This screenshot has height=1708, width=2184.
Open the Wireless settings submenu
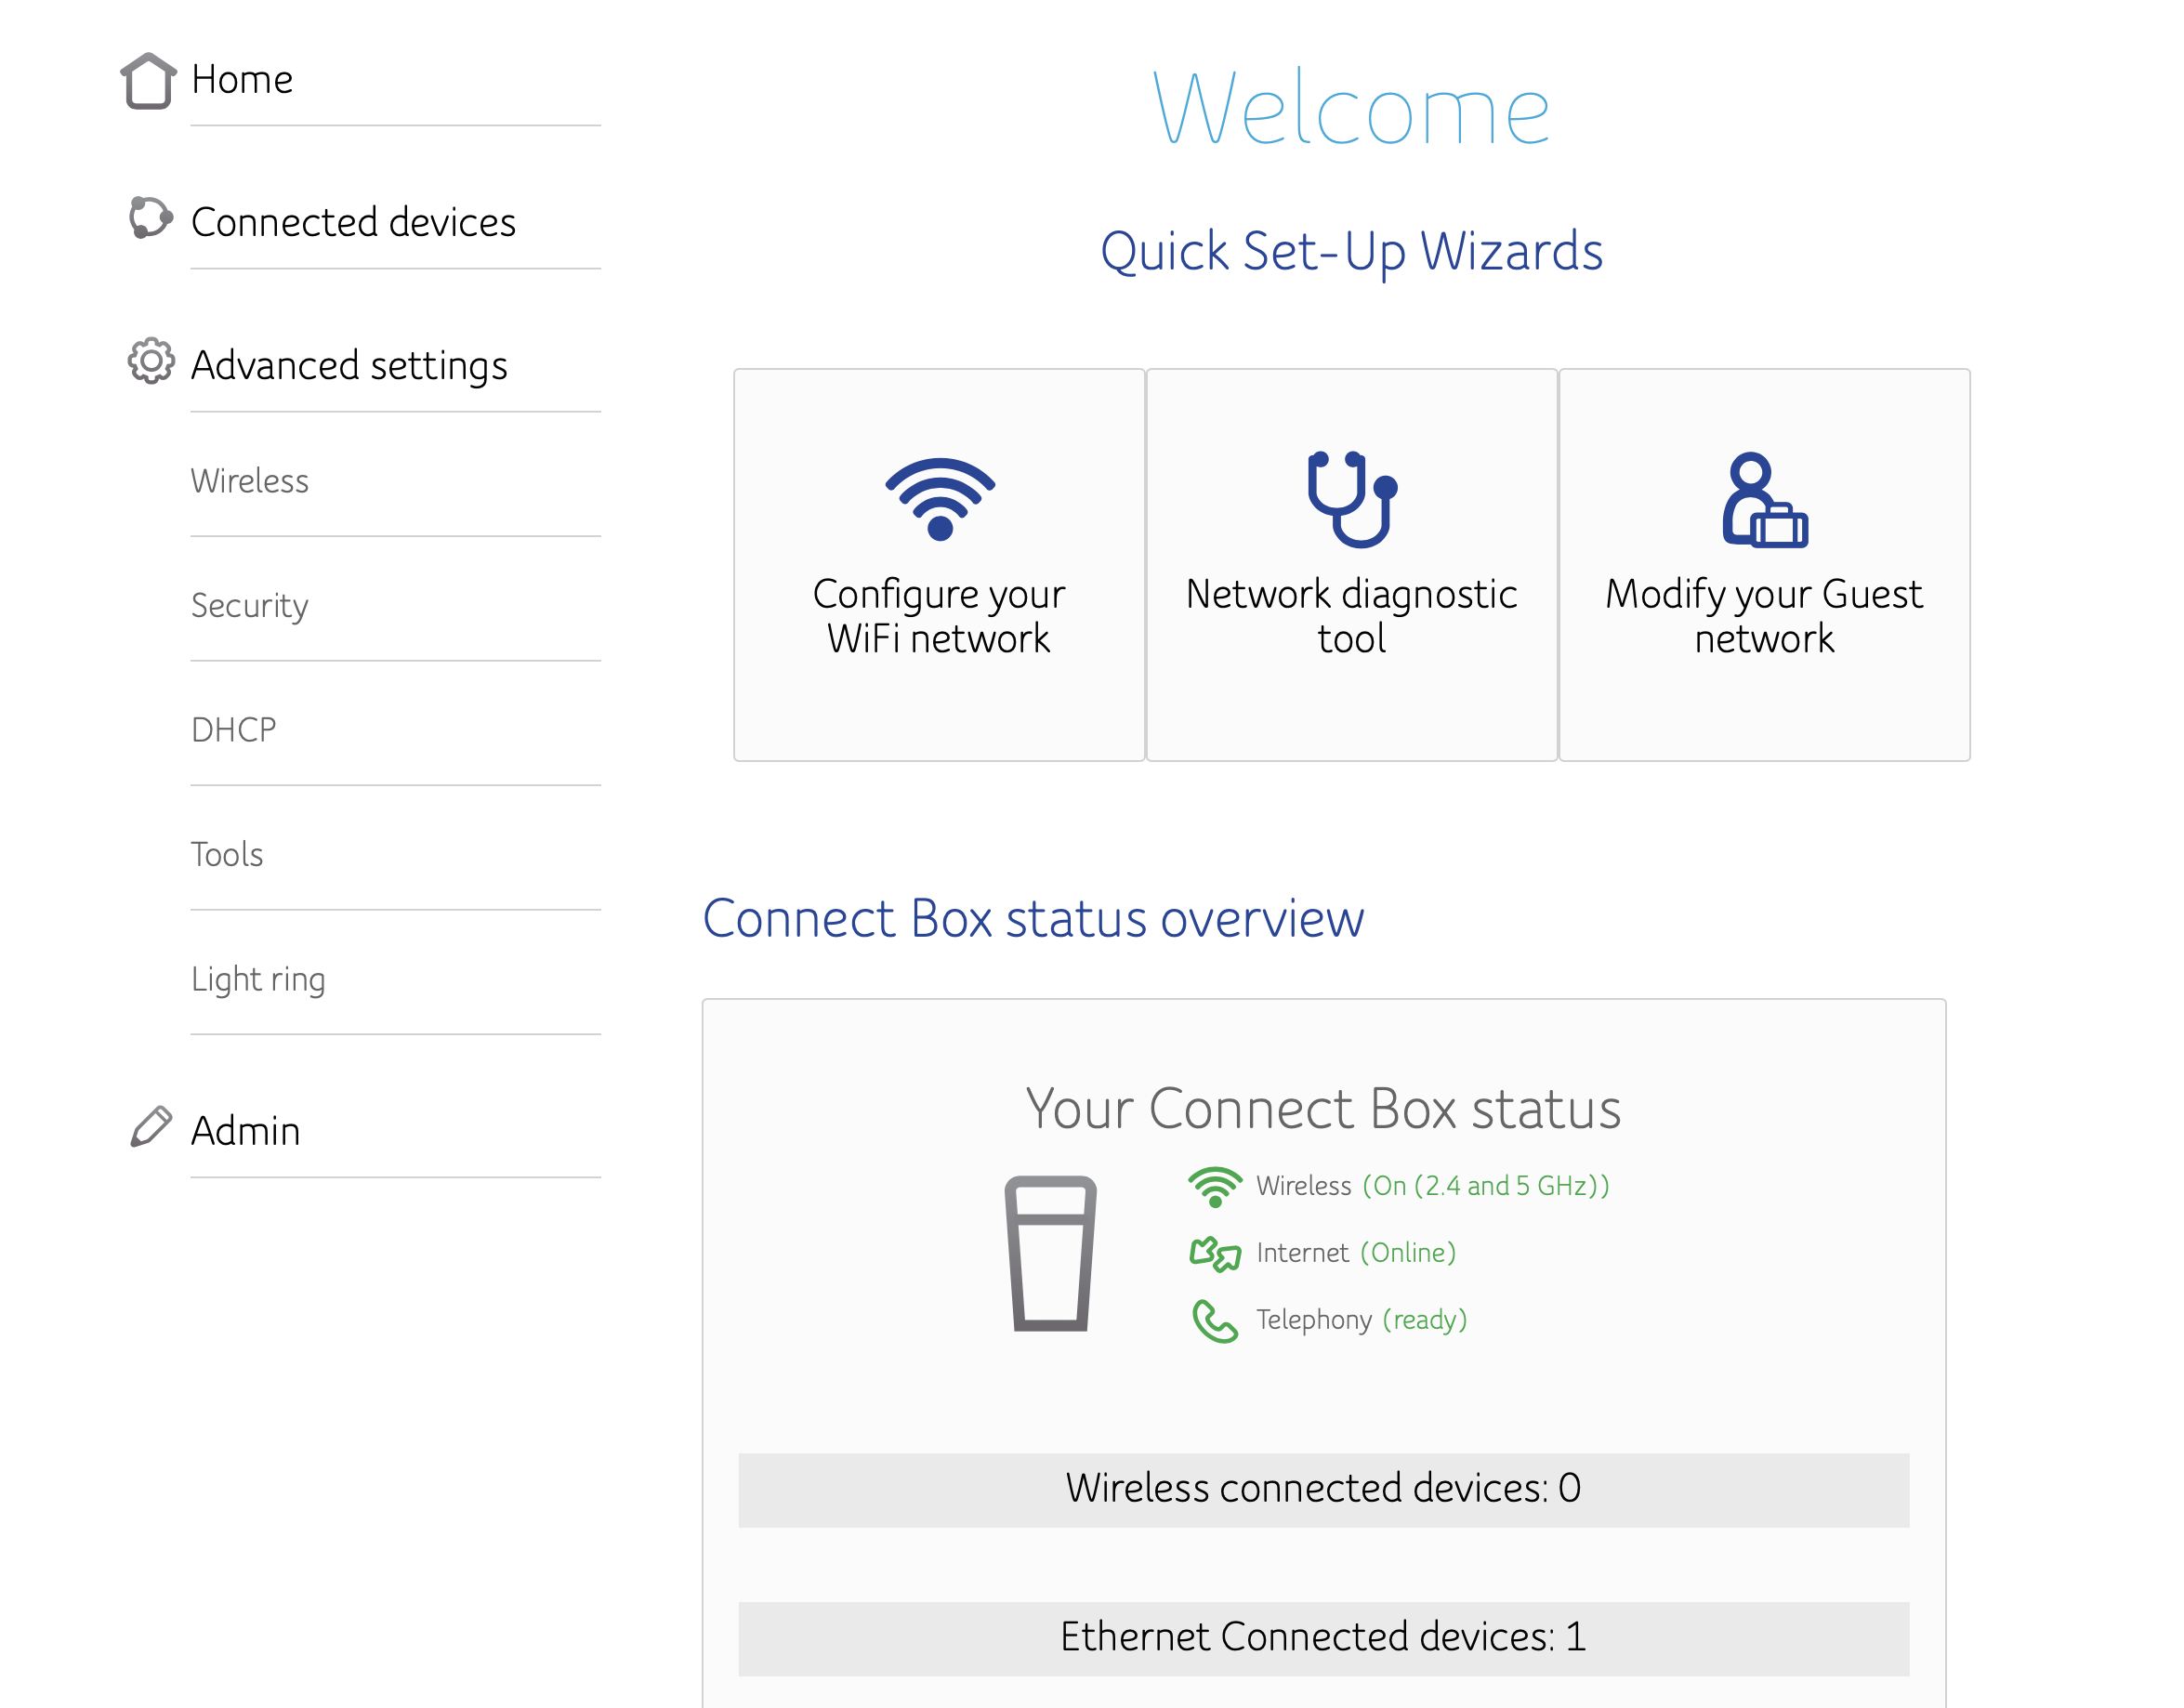[250, 481]
